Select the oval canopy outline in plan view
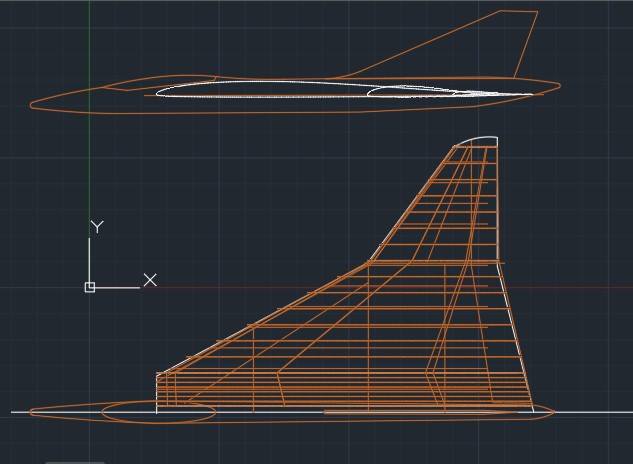Viewport: 633px width, 464px height. pyautogui.click(x=158, y=413)
